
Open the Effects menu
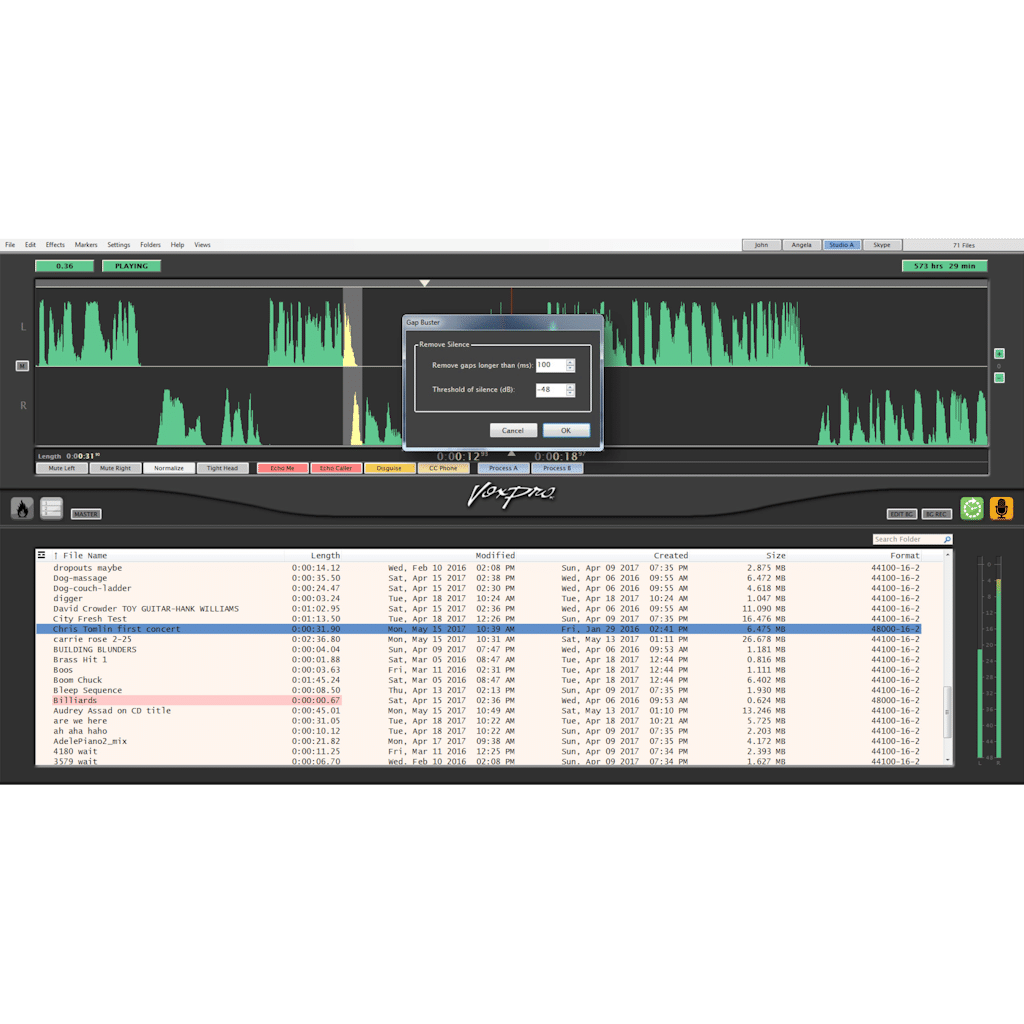(56, 245)
